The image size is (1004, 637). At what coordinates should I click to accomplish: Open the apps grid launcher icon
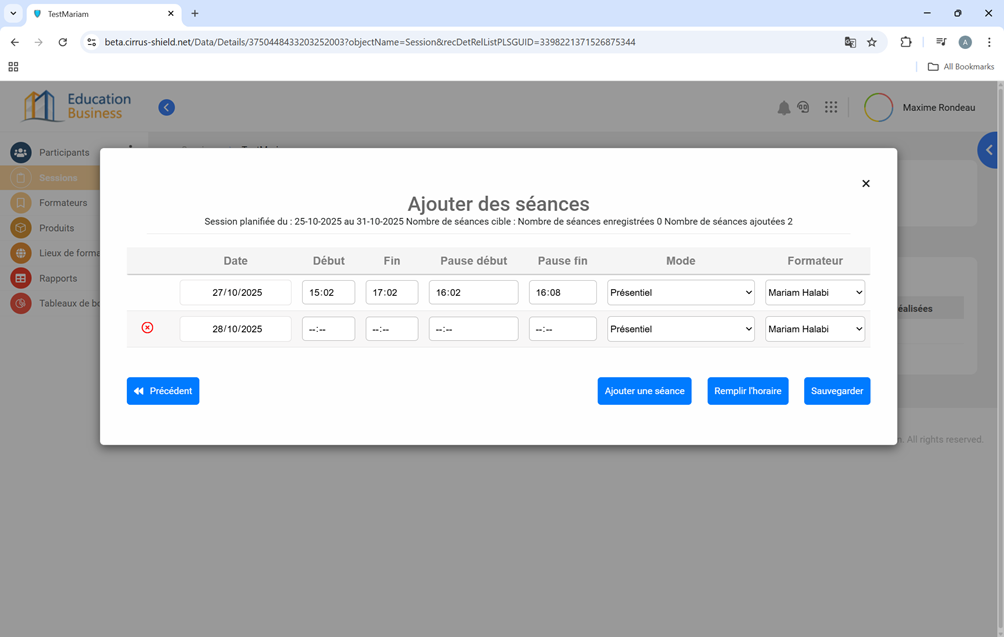point(831,107)
